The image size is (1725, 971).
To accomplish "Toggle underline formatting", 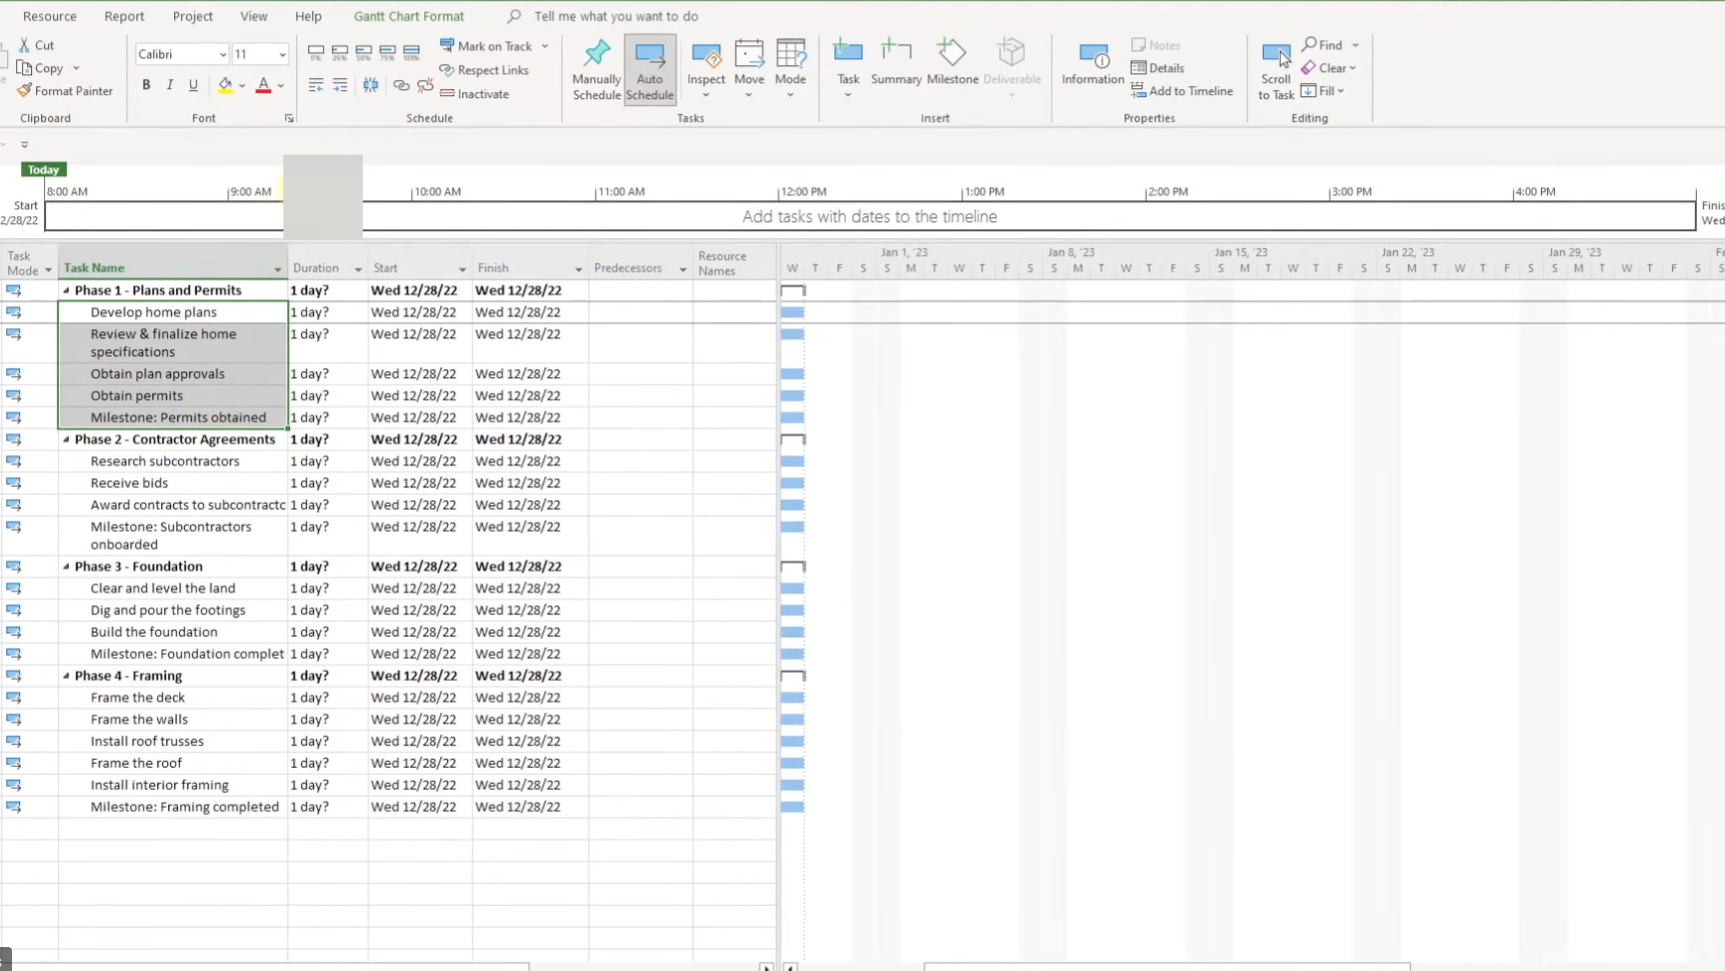I will coord(193,85).
